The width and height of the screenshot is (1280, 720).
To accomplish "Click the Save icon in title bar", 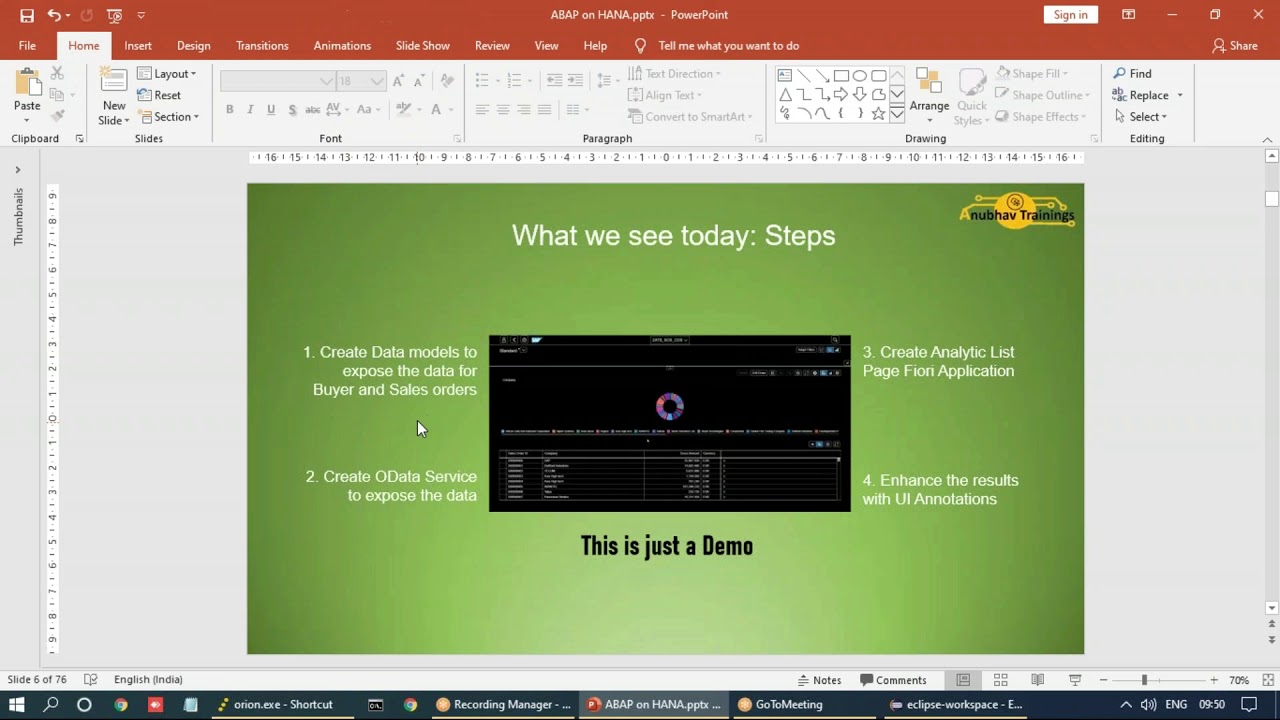I will [x=27, y=15].
